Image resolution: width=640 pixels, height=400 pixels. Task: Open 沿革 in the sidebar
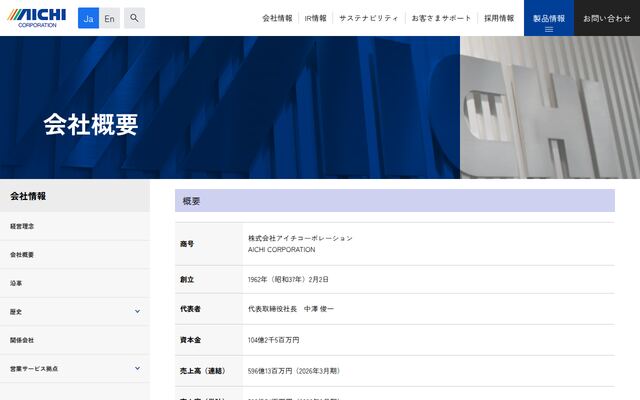75,283
